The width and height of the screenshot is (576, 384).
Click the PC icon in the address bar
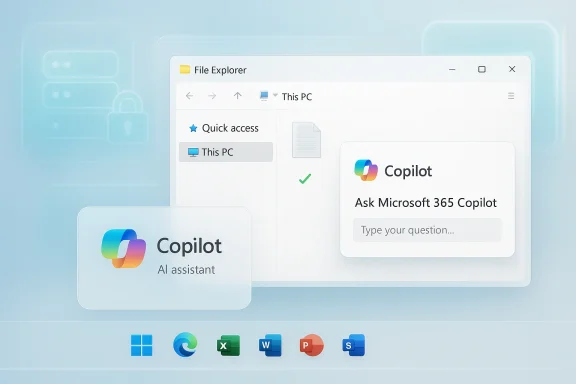[x=264, y=96]
